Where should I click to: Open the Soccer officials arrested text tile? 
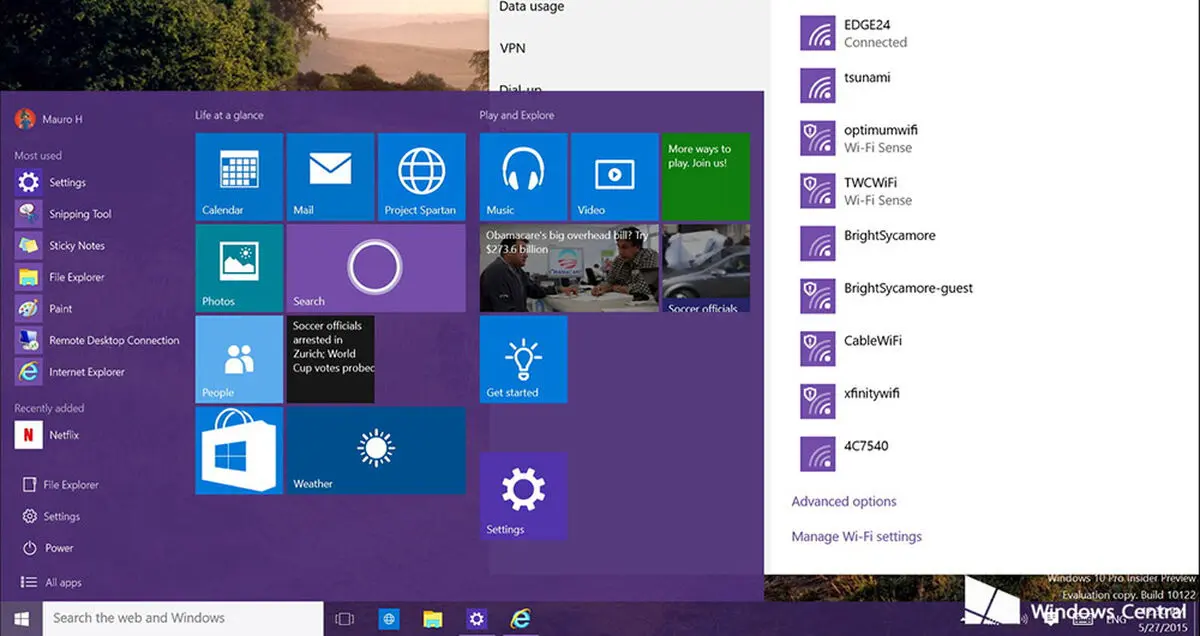pos(330,359)
